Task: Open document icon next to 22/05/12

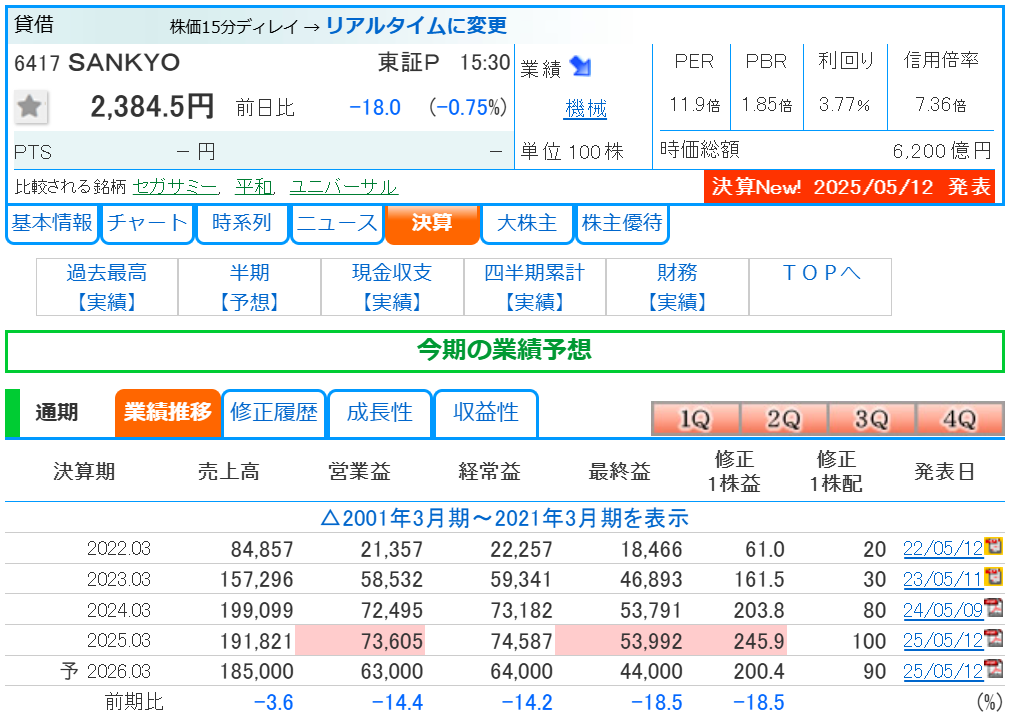Action: point(994,547)
